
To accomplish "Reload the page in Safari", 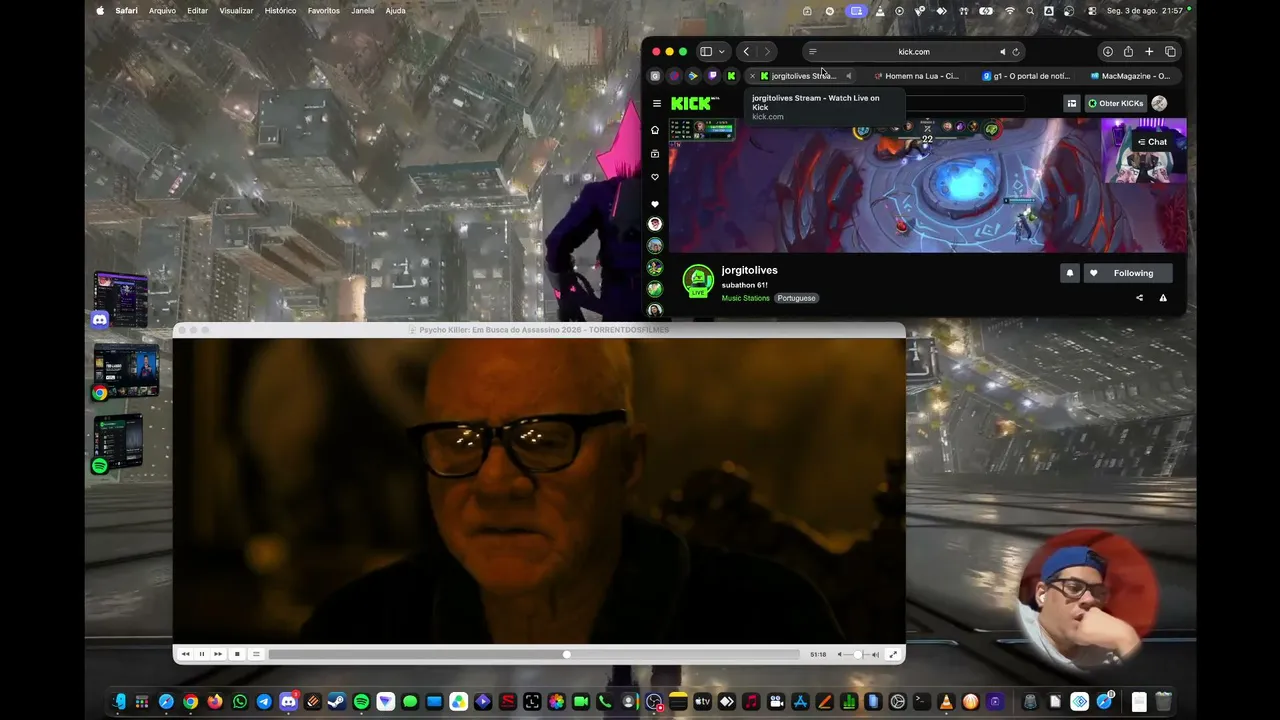I will 1016,52.
